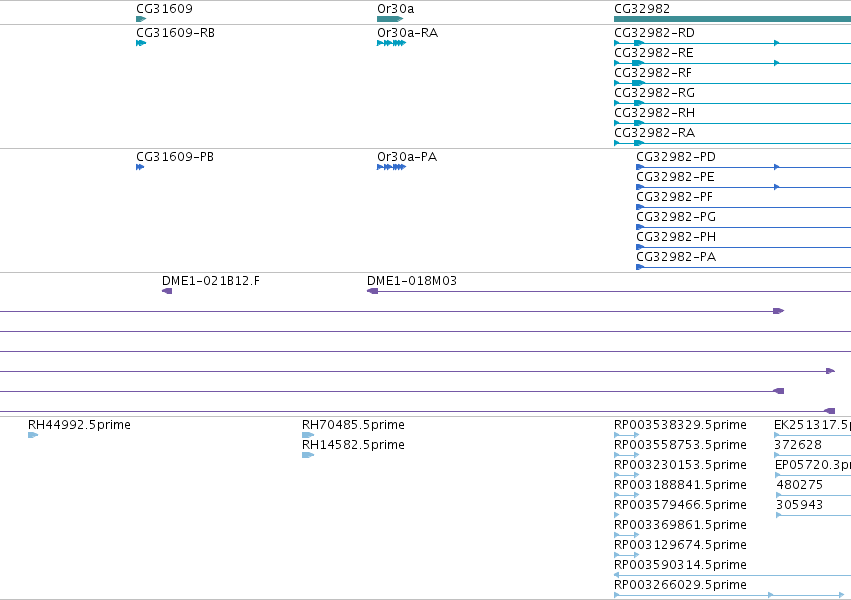Viewport: 851px width, 600px height.
Task: Select transcript CG31609-RB label
Action: tap(175, 33)
